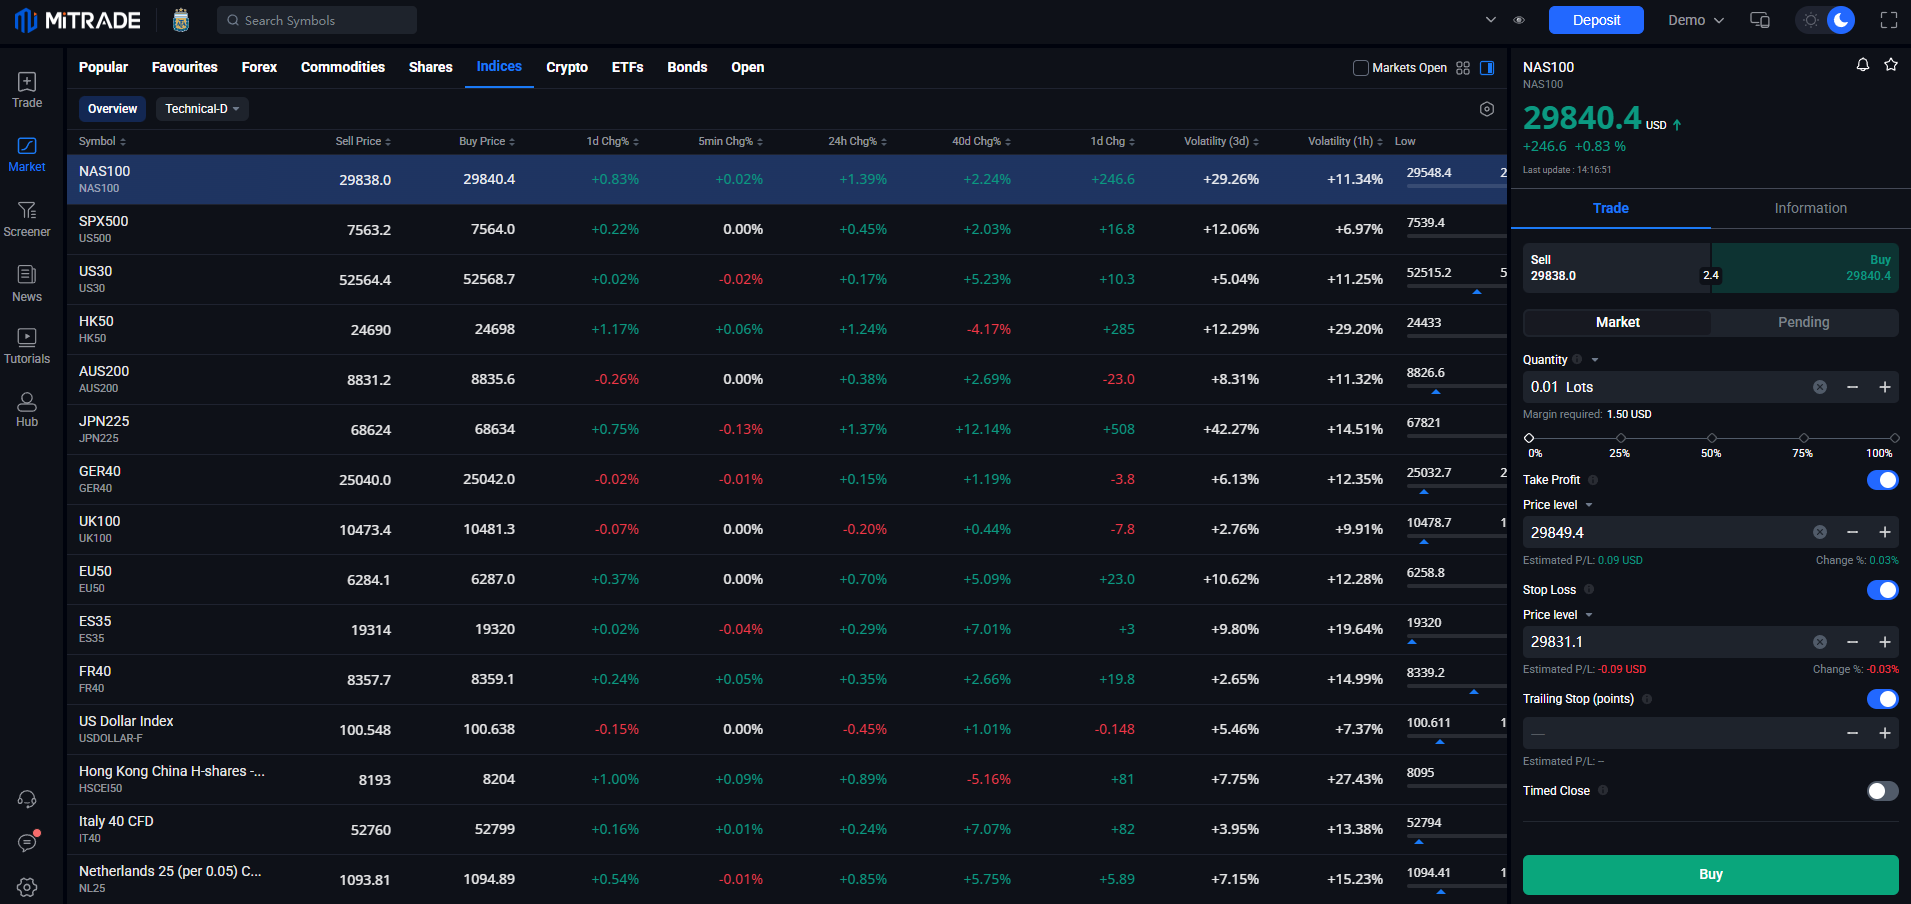Open the Market sidebar section
Viewport: 1911px width, 904px height.
pos(27,155)
